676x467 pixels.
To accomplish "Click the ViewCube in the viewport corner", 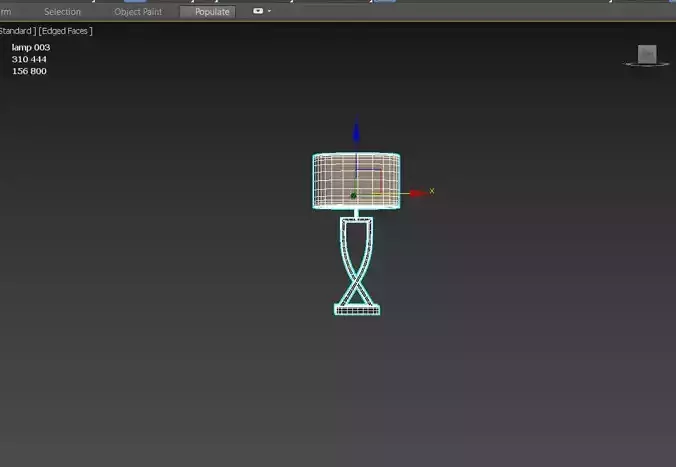I will click(x=647, y=55).
